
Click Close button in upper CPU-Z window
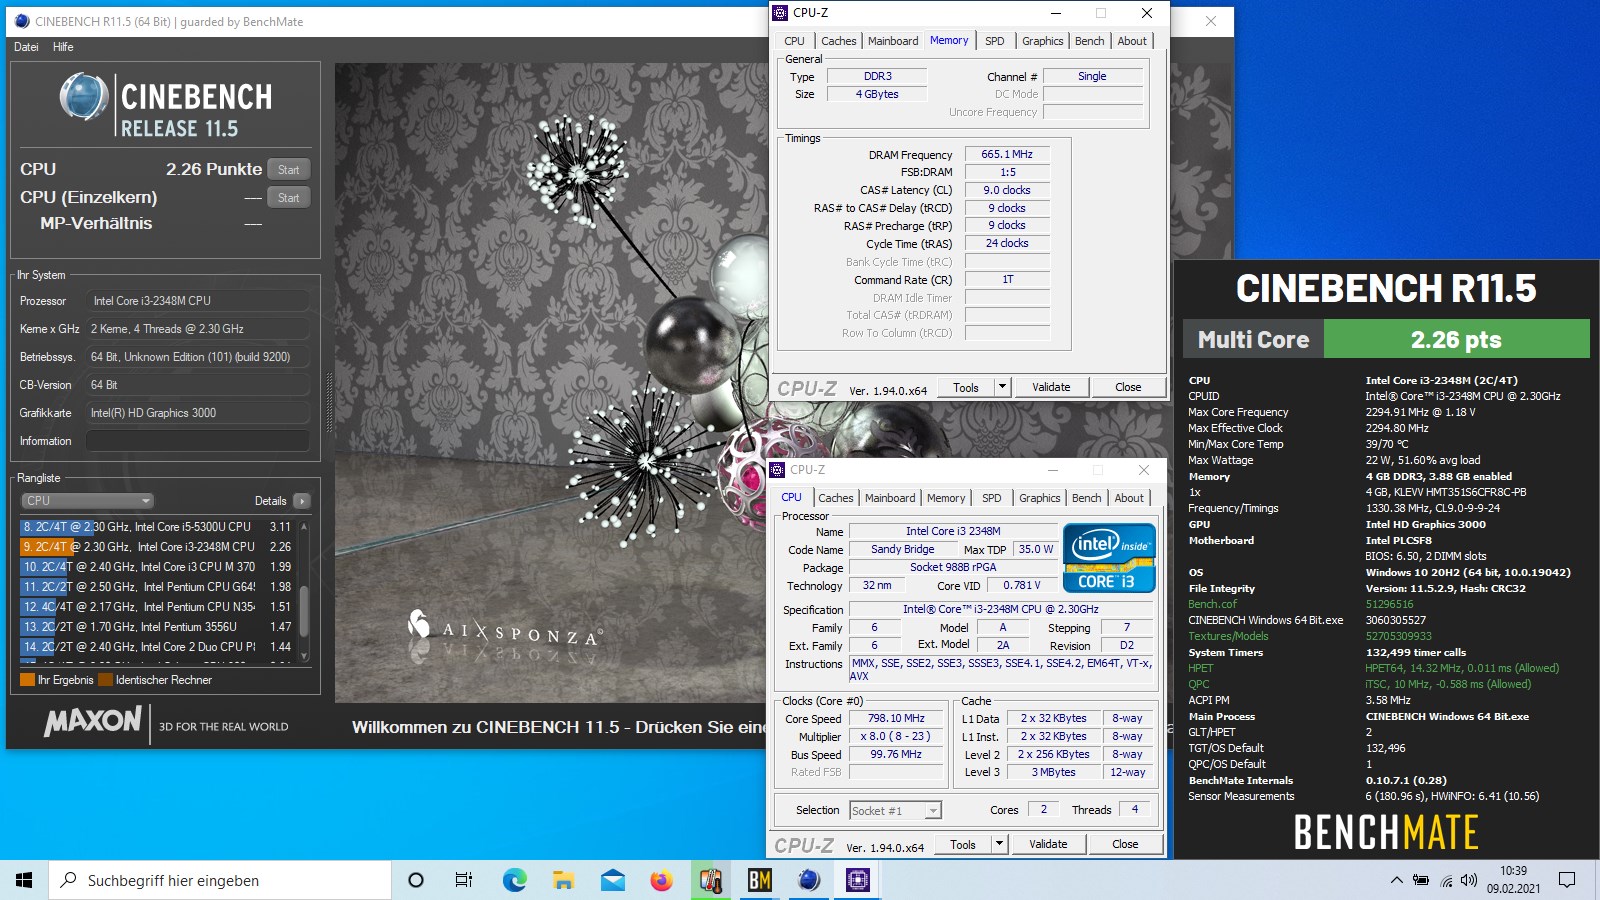point(1128,387)
